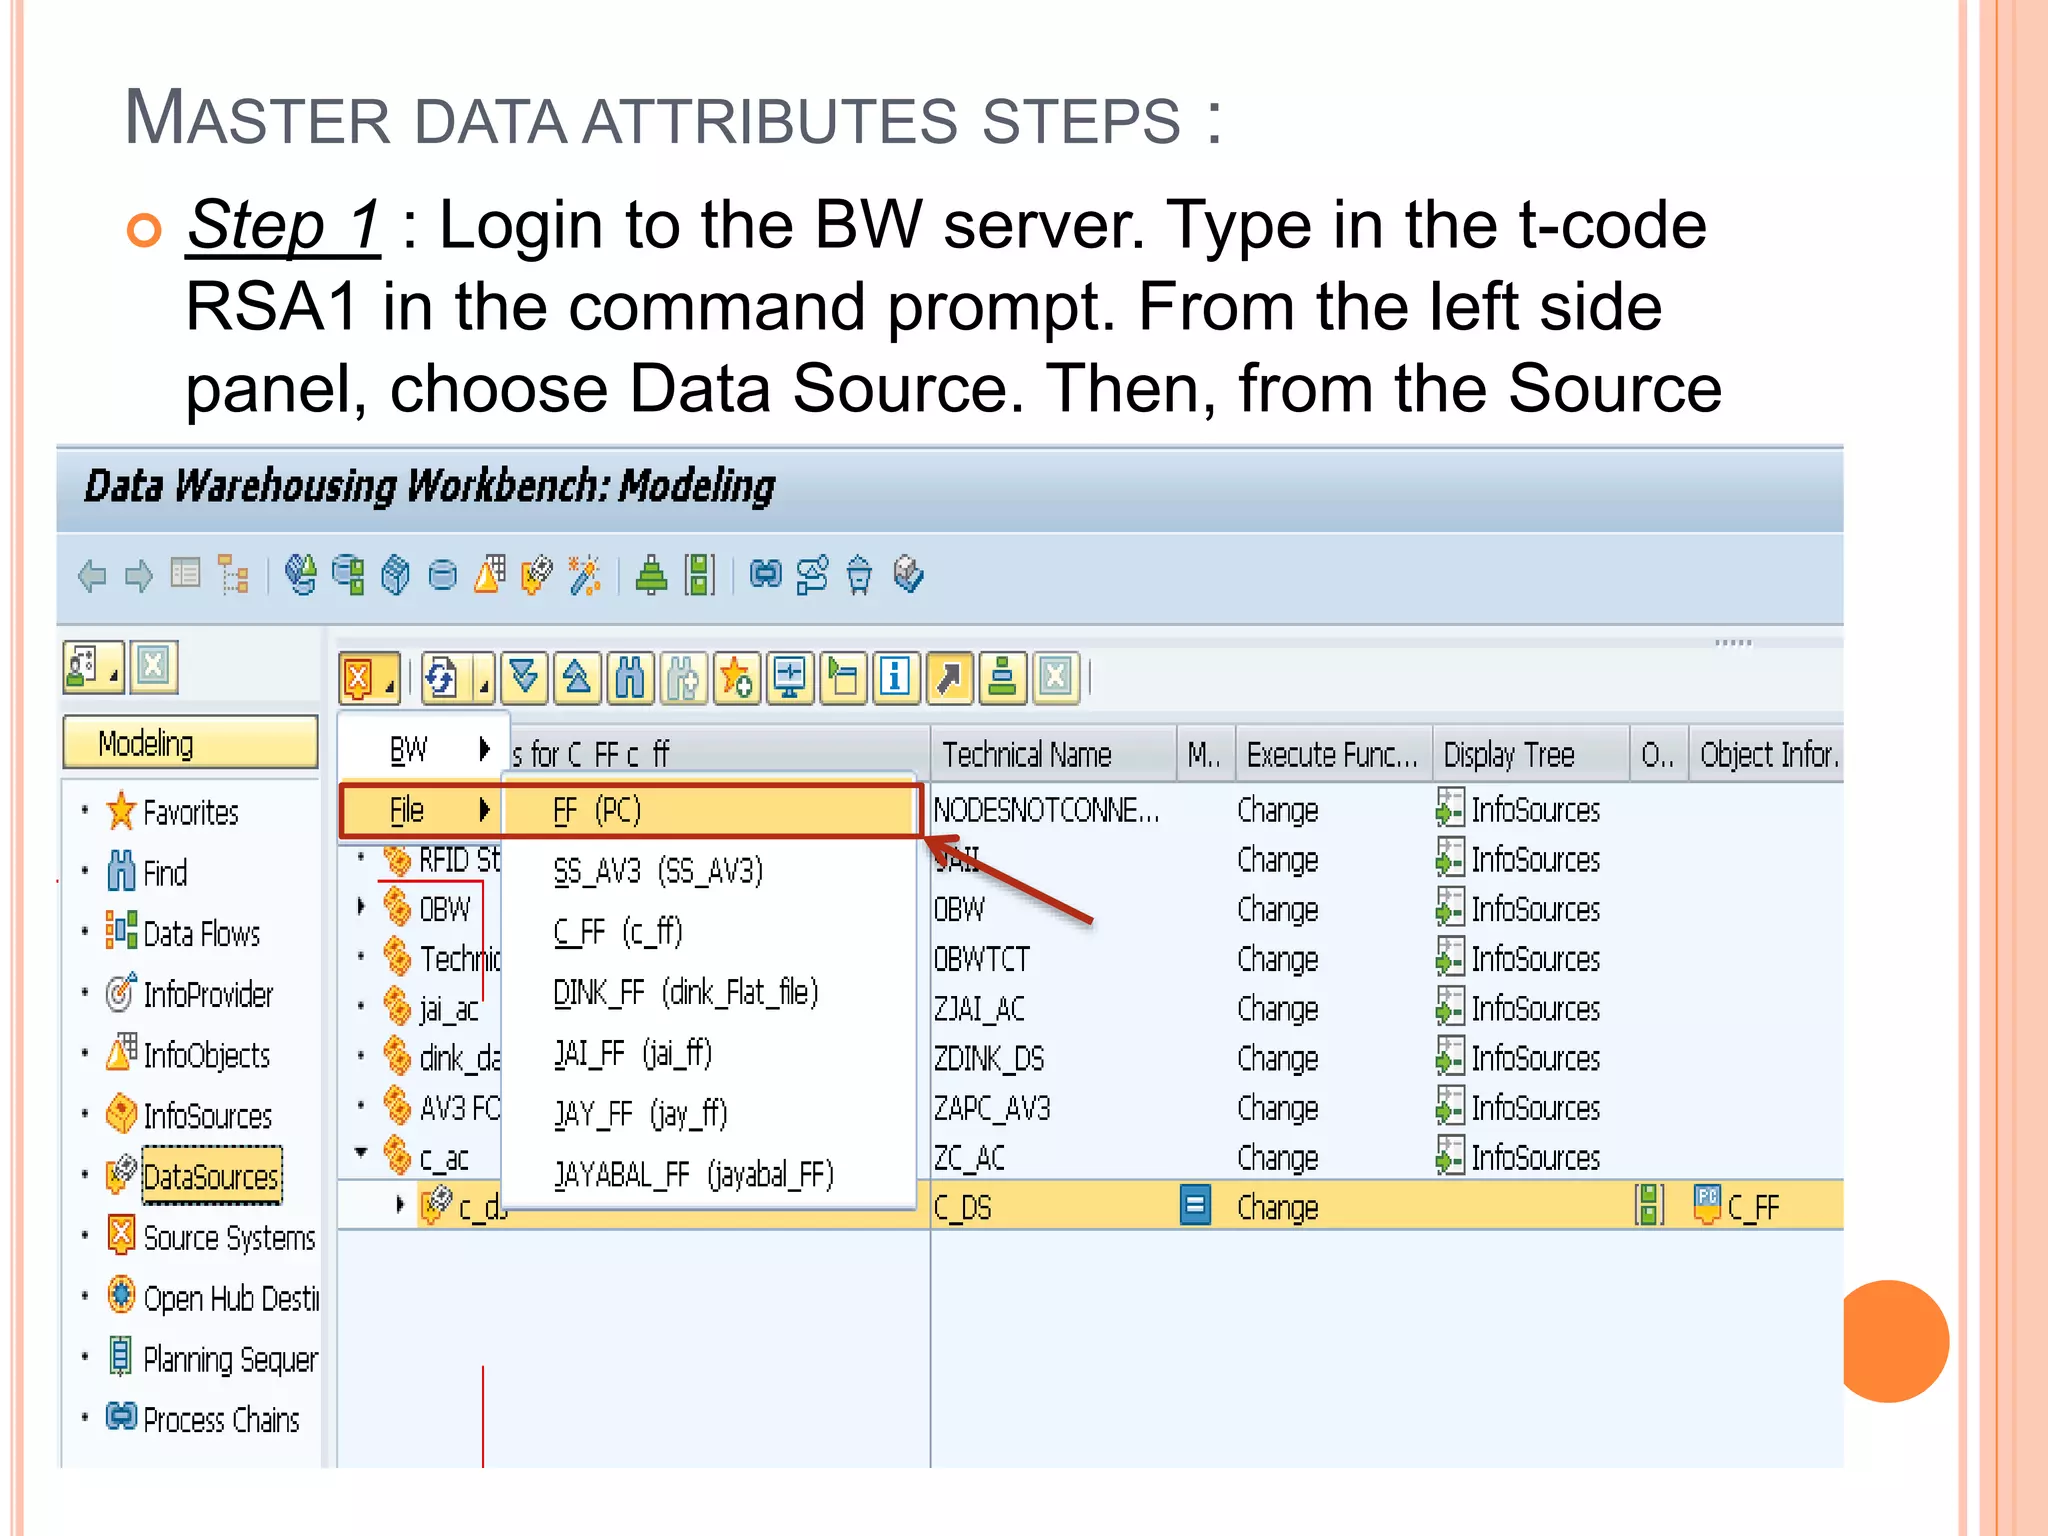Open InfoProvider in the Modeling panel
The height and width of the screenshot is (1536, 2048).
208,995
